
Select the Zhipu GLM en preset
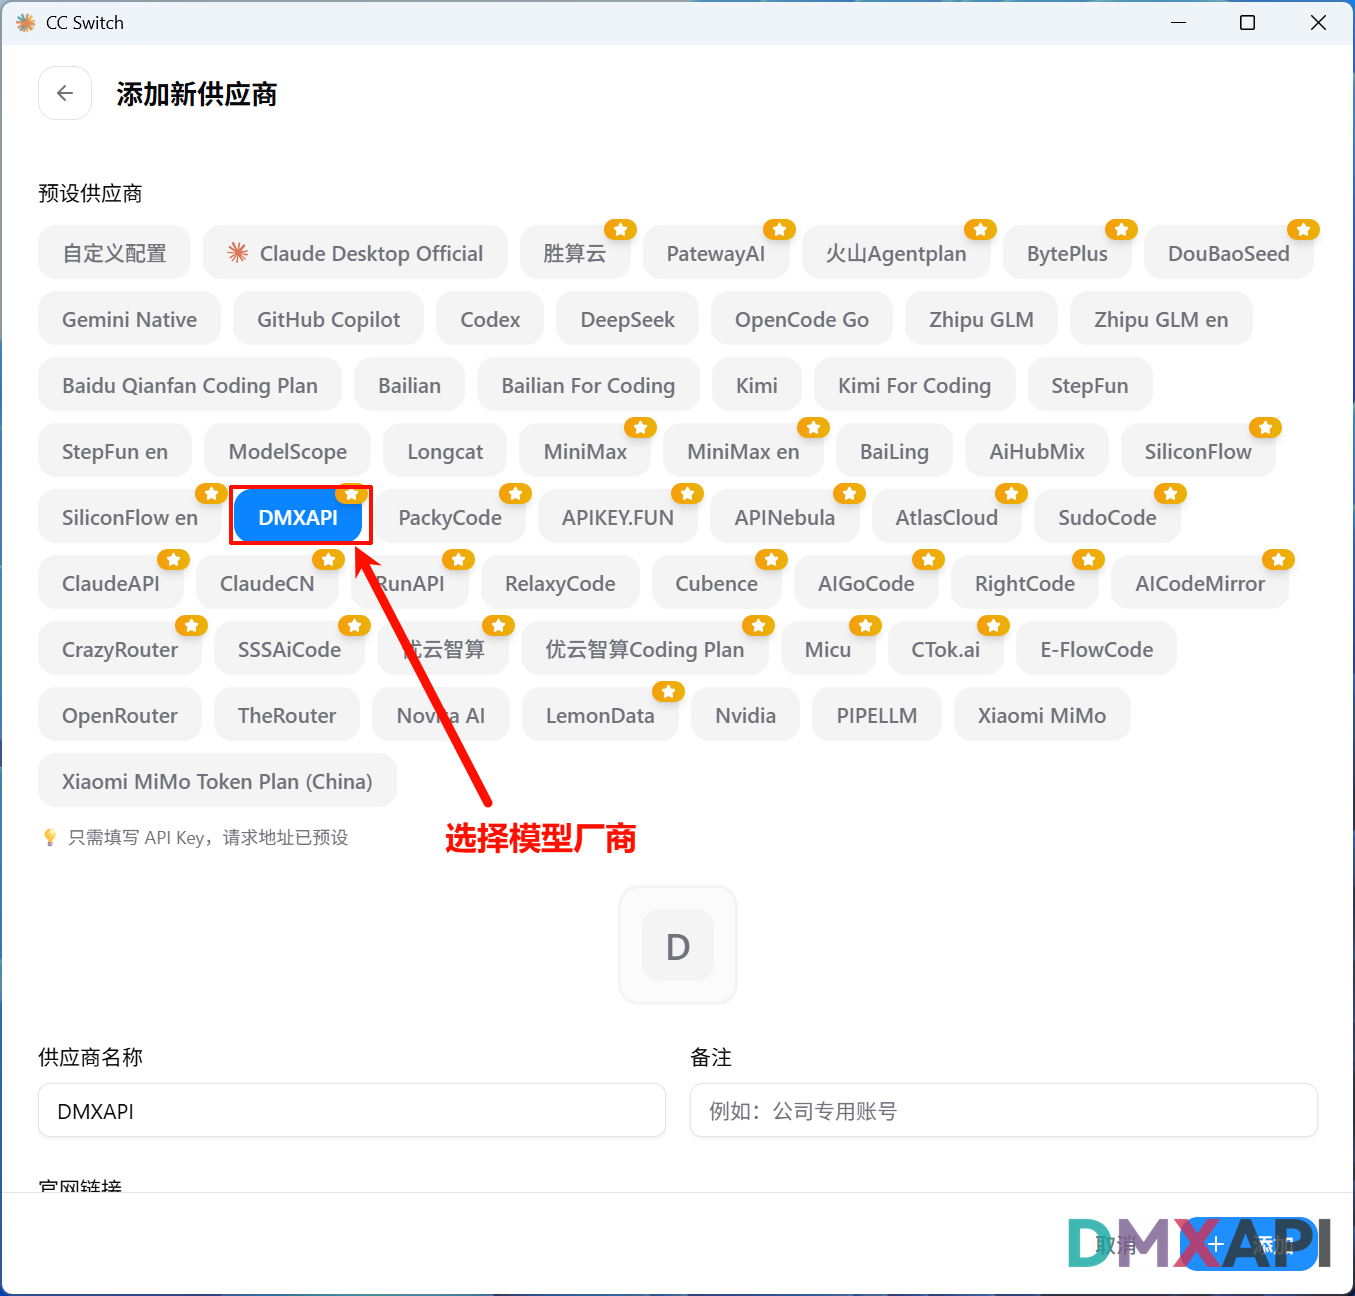tap(1161, 319)
